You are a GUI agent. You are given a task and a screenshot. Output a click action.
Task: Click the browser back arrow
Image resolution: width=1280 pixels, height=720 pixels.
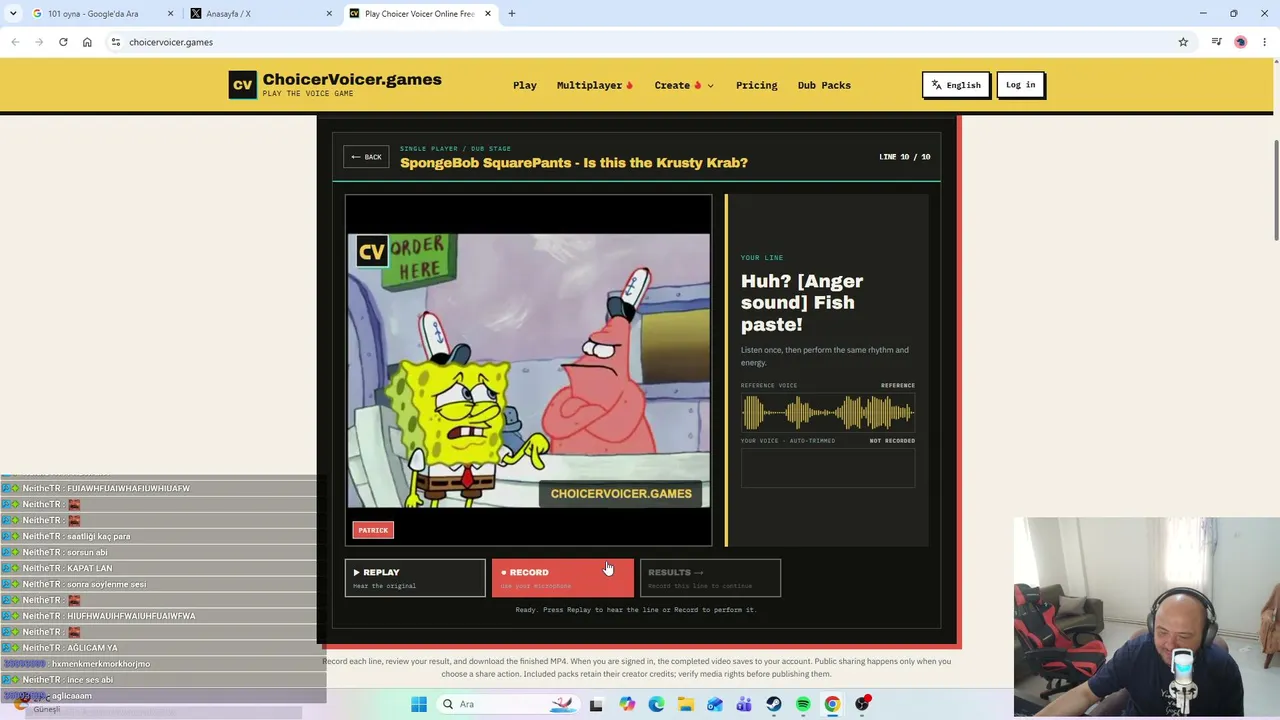pyautogui.click(x=15, y=42)
